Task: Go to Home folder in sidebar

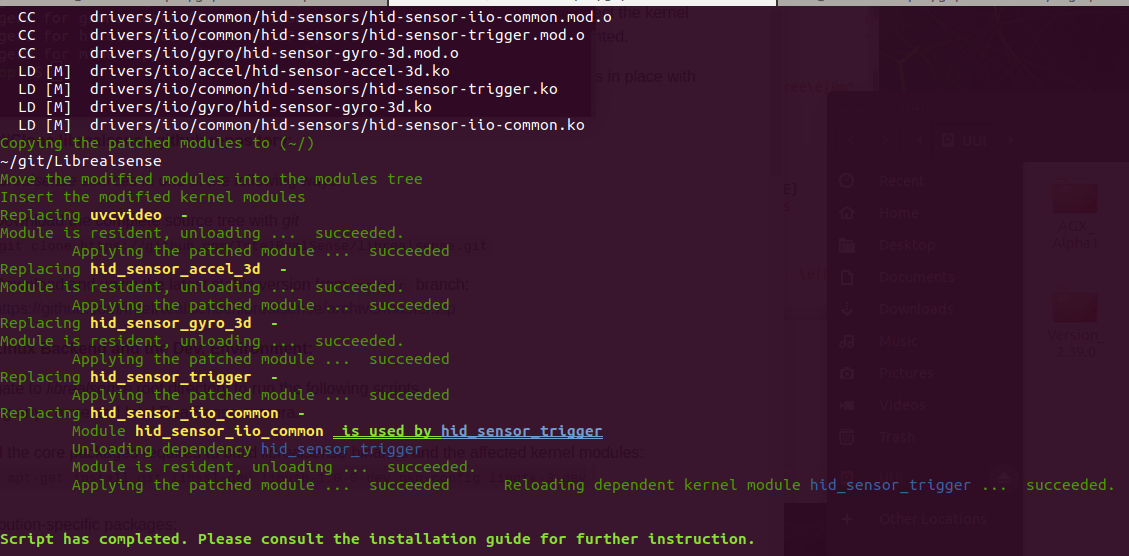Action: click(898, 213)
